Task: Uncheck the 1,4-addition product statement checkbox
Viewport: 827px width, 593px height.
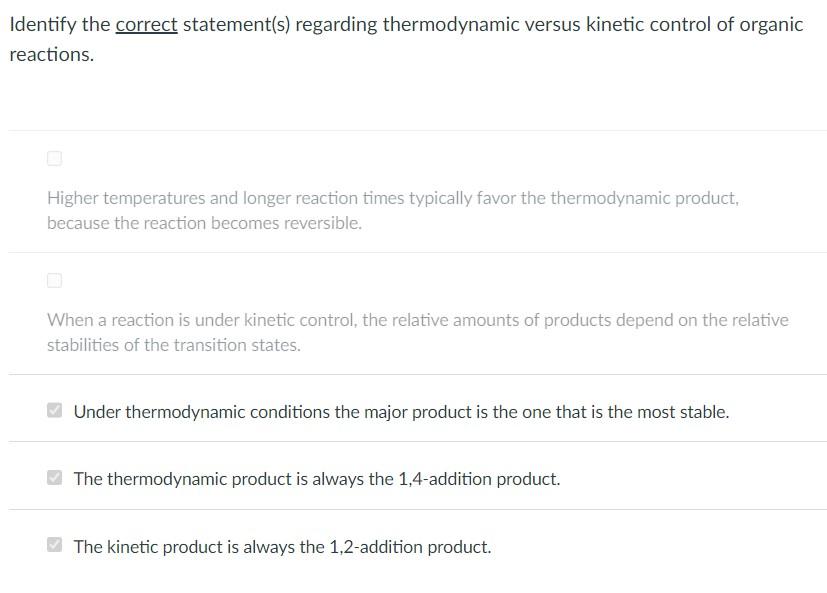Action: [54, 477]
